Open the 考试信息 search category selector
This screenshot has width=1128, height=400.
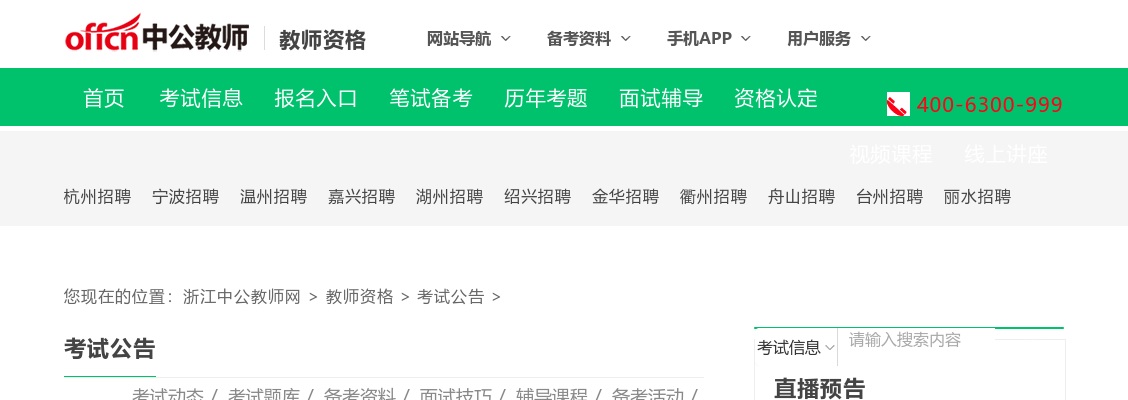pos(795,348)
